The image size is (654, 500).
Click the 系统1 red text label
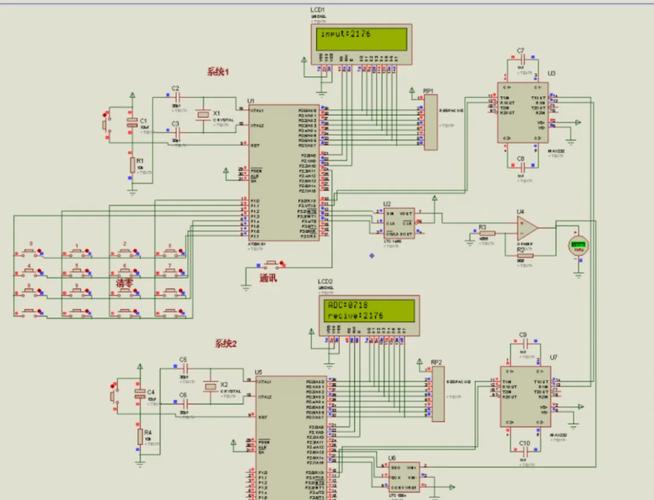coord(218,72)
